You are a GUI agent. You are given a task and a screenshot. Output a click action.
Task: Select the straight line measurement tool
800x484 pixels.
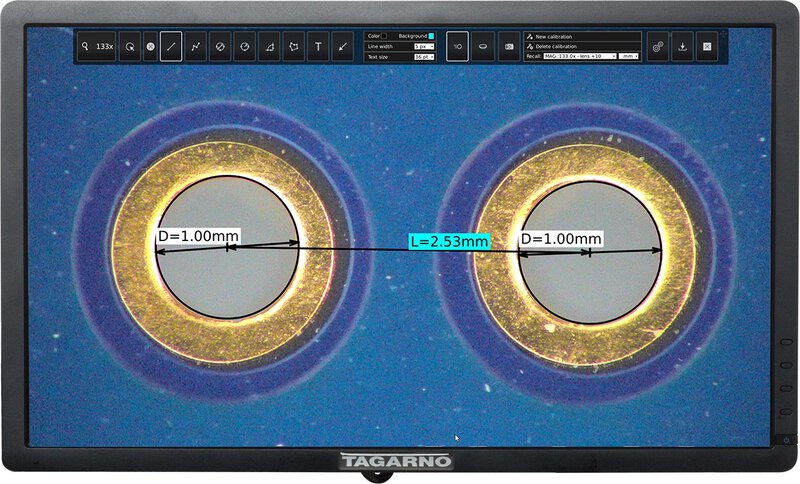click(171, 46)
